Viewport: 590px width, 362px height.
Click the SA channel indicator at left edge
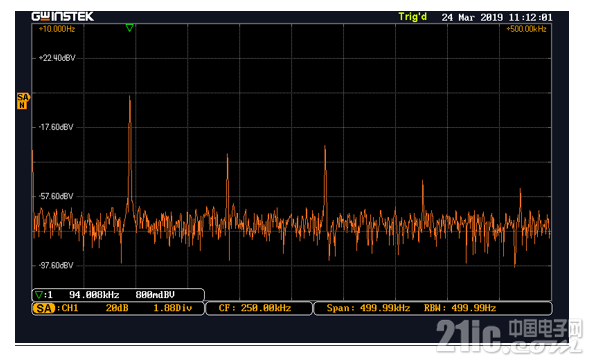coord(23,101)
